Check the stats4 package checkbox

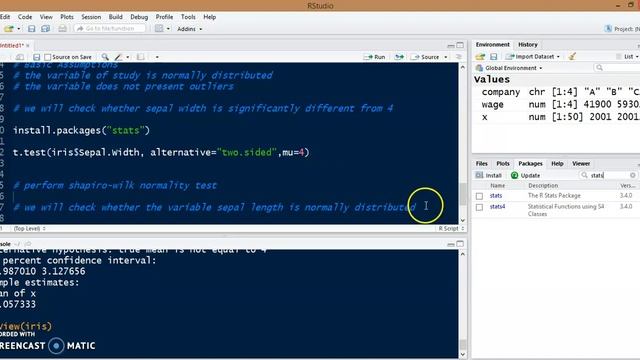pos(480,207)
